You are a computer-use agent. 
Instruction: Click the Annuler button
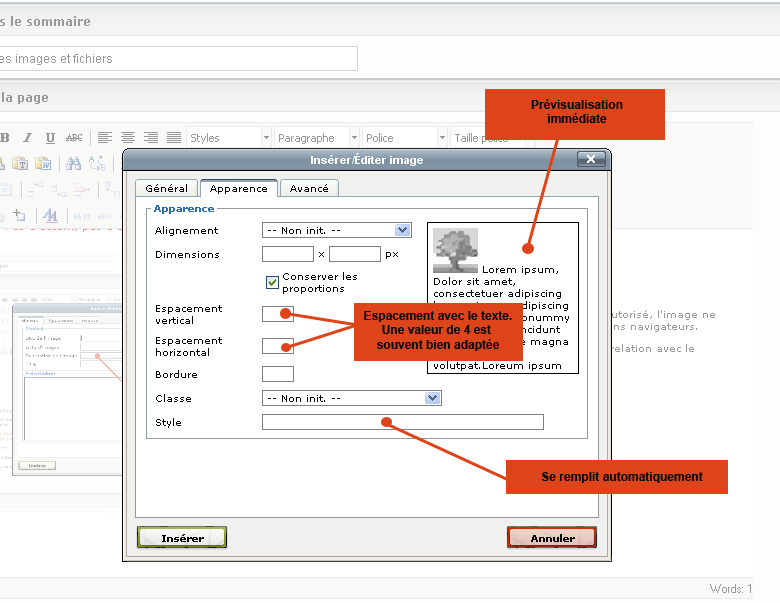pos(552,538)
